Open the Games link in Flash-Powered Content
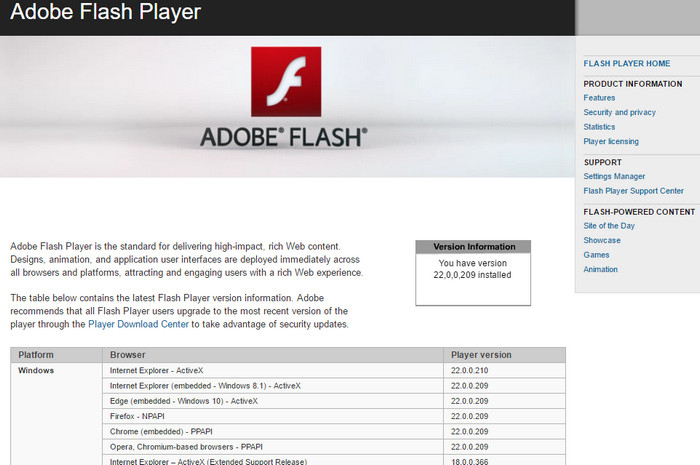700x465 pixels. (x=596, y=255)
